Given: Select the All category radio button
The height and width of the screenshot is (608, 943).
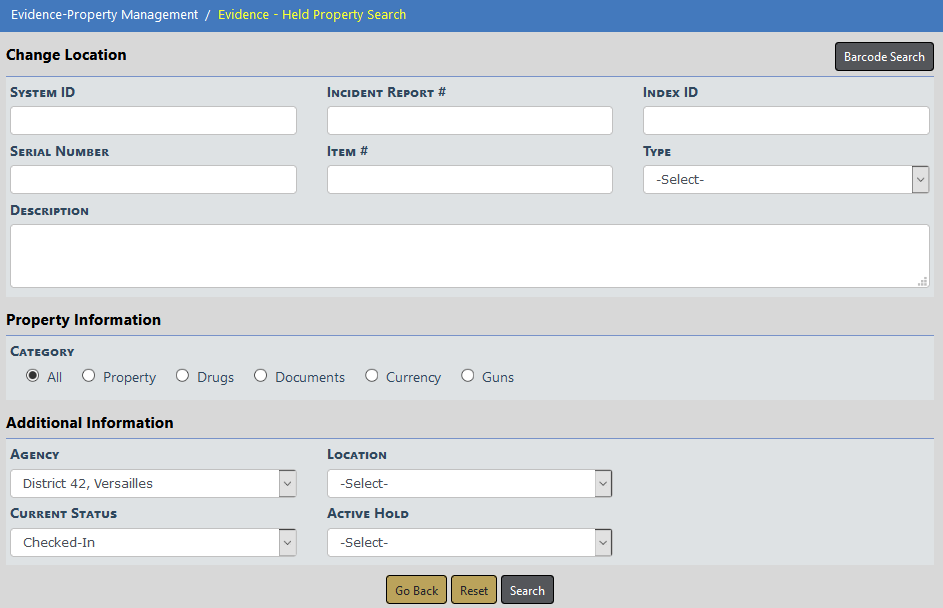Looking at the screenshot, I should click(x=33, y=376).
